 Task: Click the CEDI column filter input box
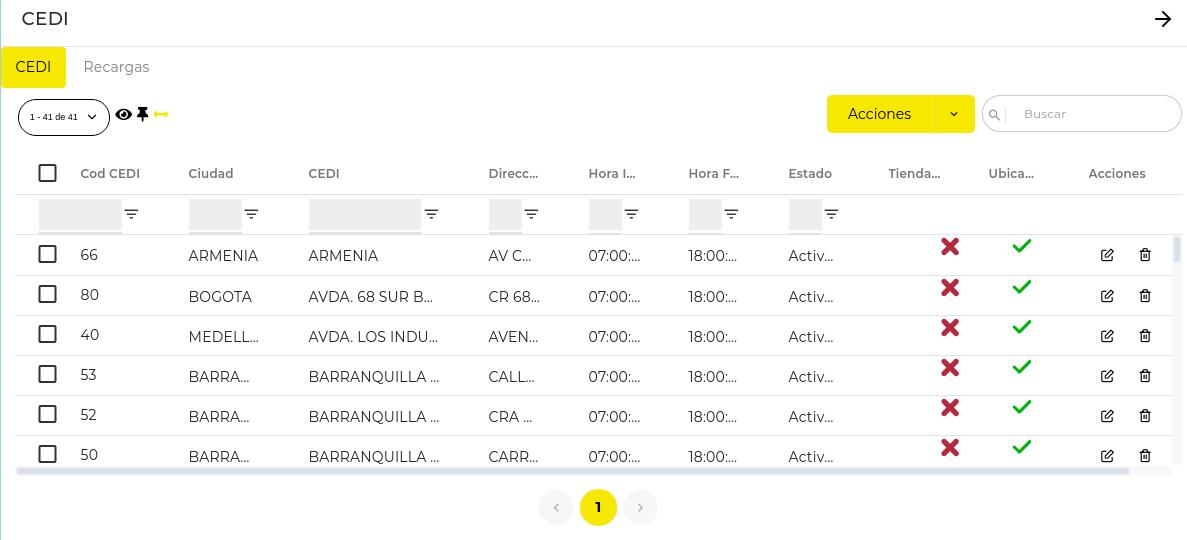(365, 214)
